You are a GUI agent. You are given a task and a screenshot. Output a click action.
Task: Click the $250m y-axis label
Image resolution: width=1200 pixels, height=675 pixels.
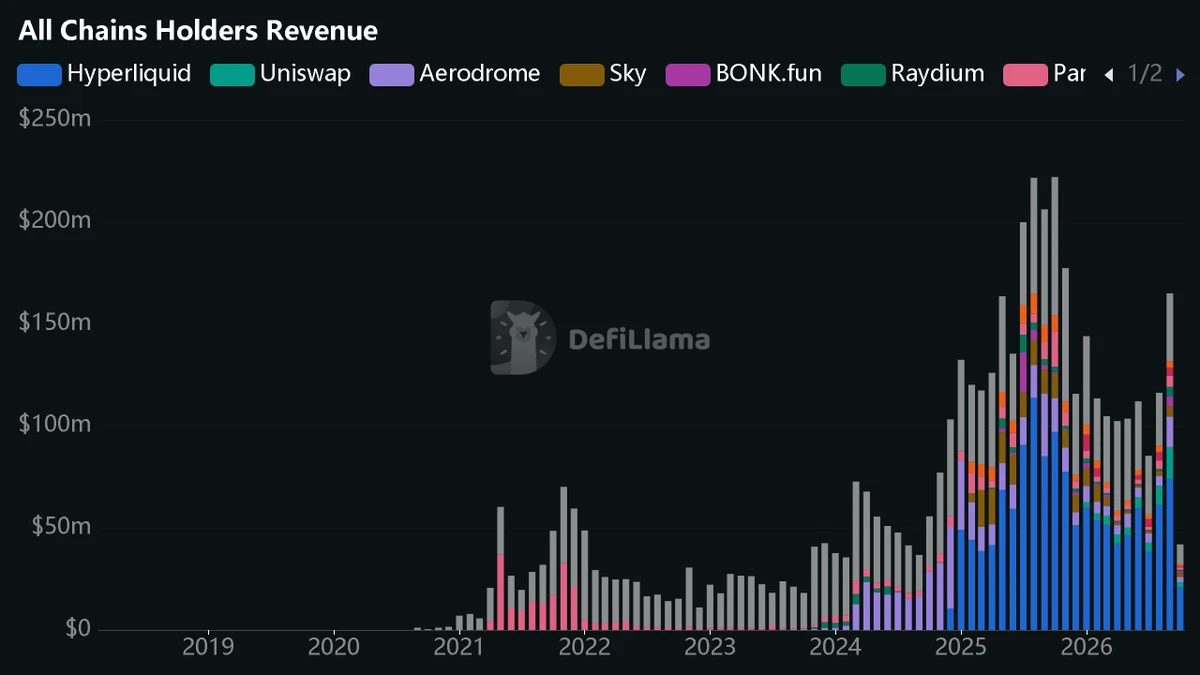[54, 118]
